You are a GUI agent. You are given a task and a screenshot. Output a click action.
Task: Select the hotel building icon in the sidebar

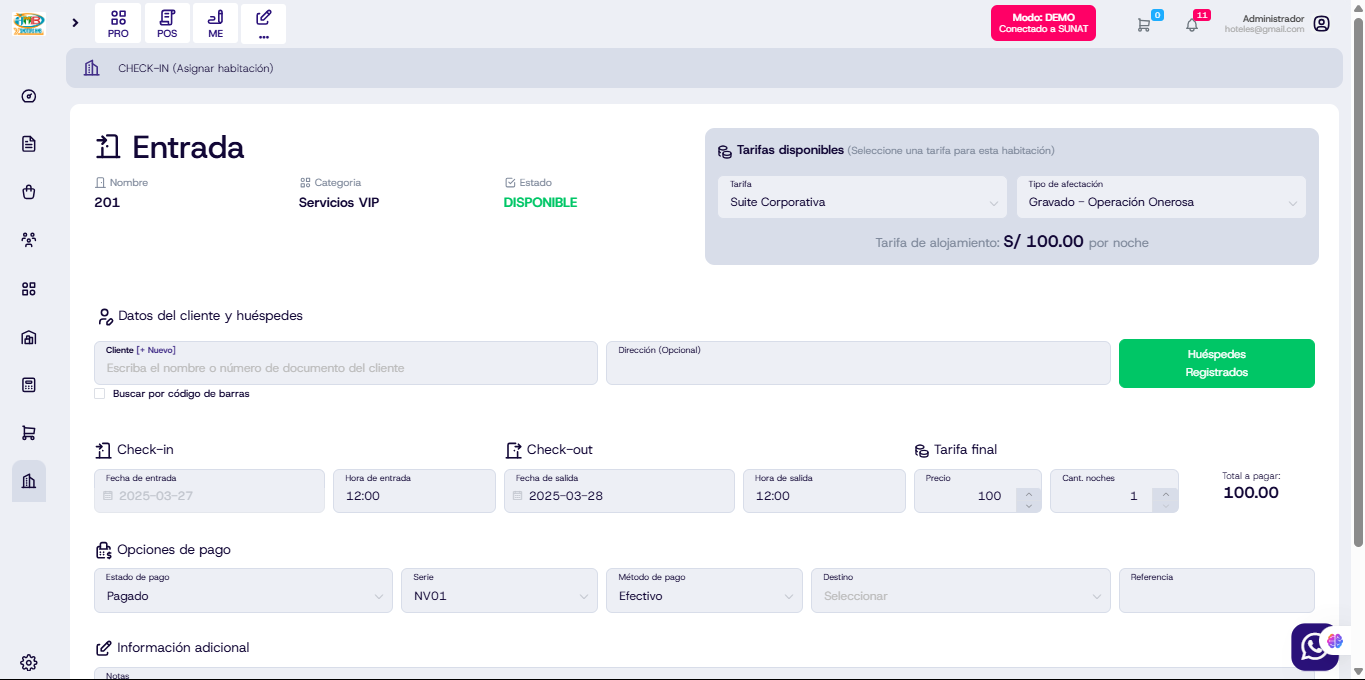tap(28, 481)
